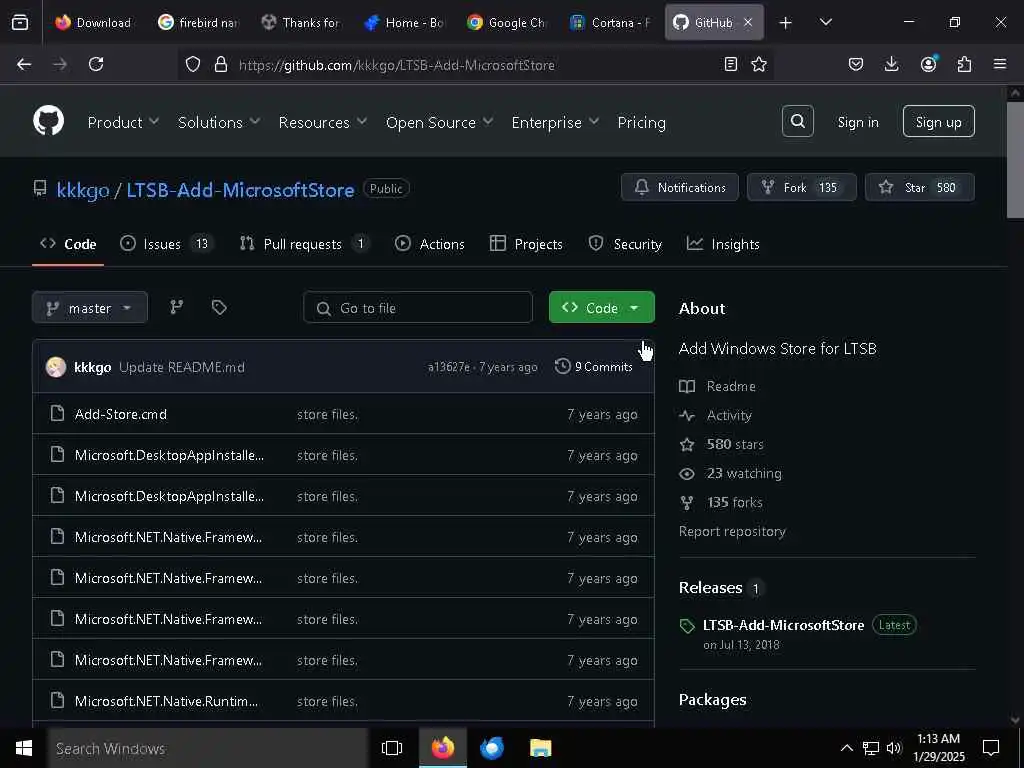
Task: Switch to the Cortana browser tab
Action: pos(610,22)
